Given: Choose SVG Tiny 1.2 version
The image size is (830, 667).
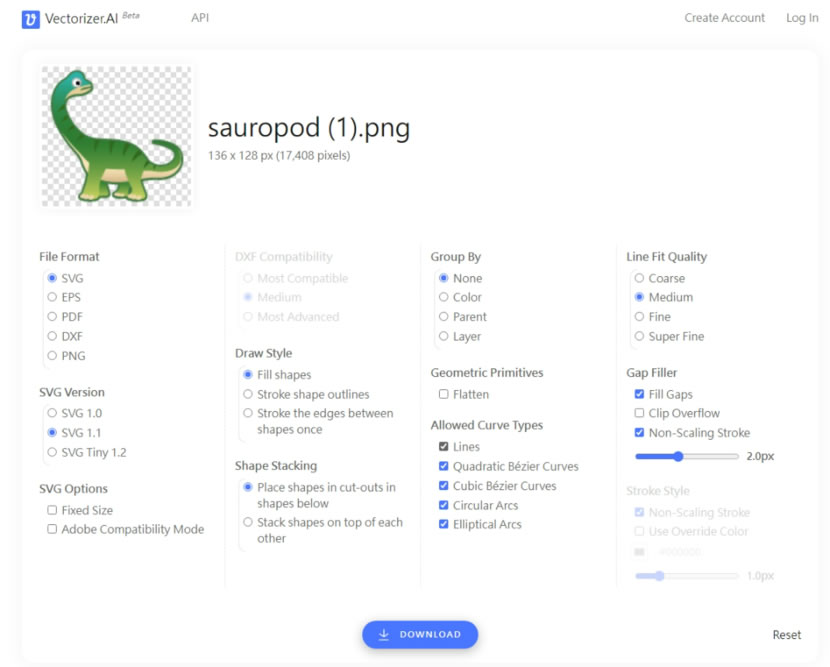Looking at the screenshot, I should (52, 452).
